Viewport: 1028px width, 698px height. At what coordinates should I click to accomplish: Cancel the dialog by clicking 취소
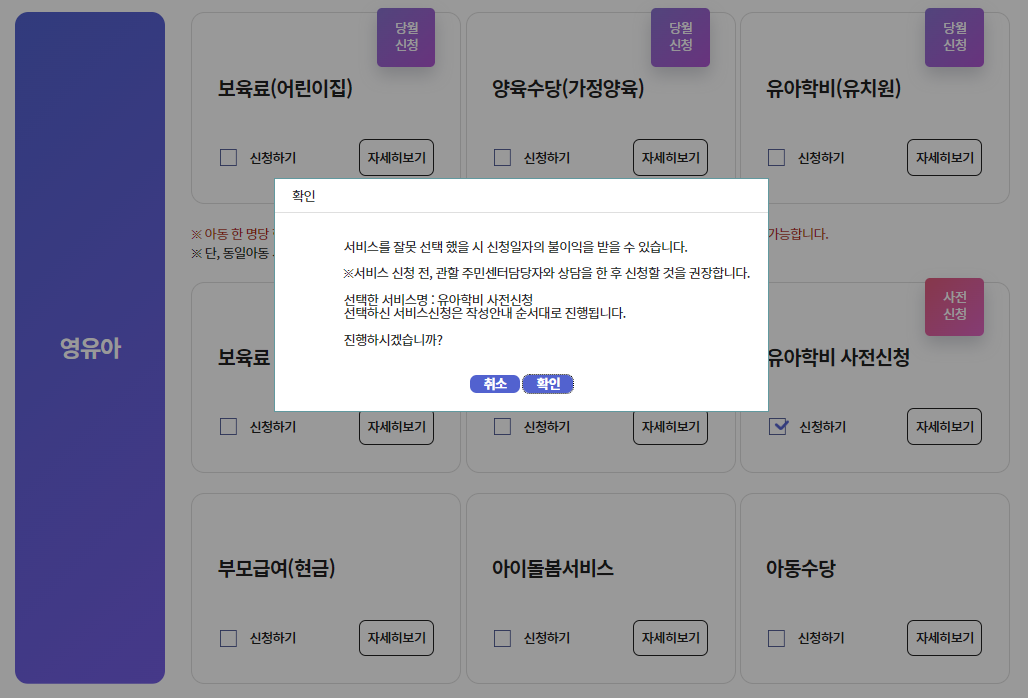[x=495, y=383]
